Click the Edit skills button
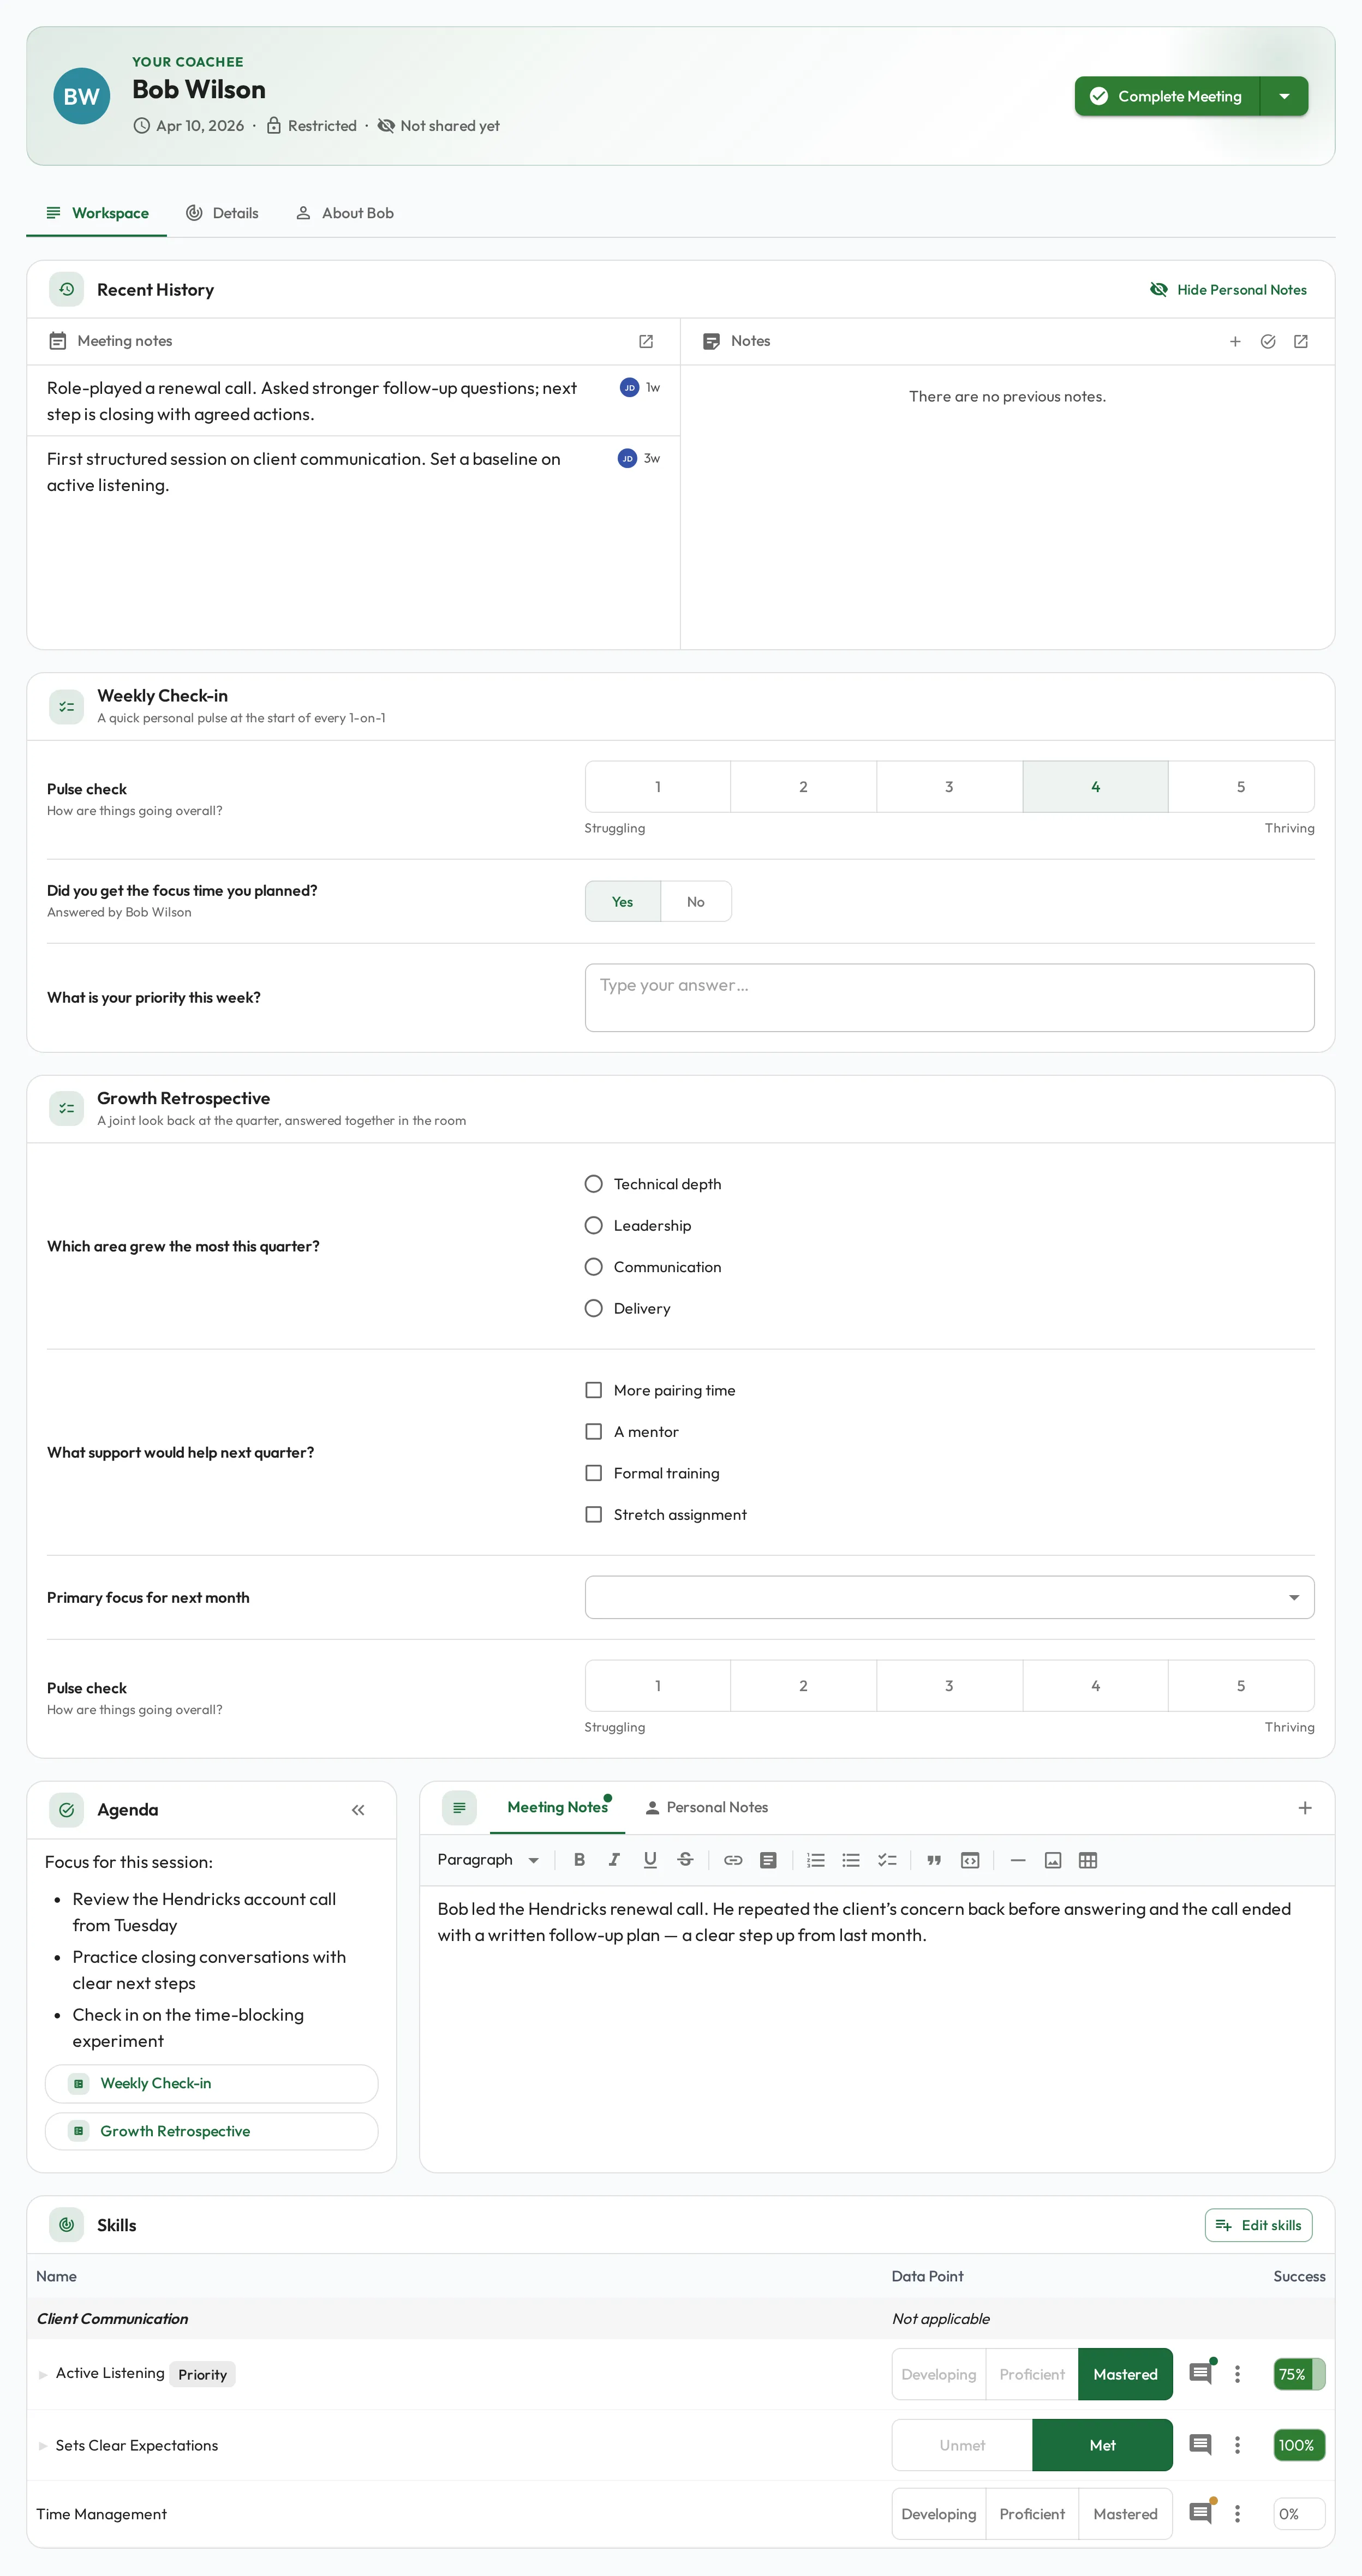The width and height of the screenshot is (1362, 2576). 1258,2225
